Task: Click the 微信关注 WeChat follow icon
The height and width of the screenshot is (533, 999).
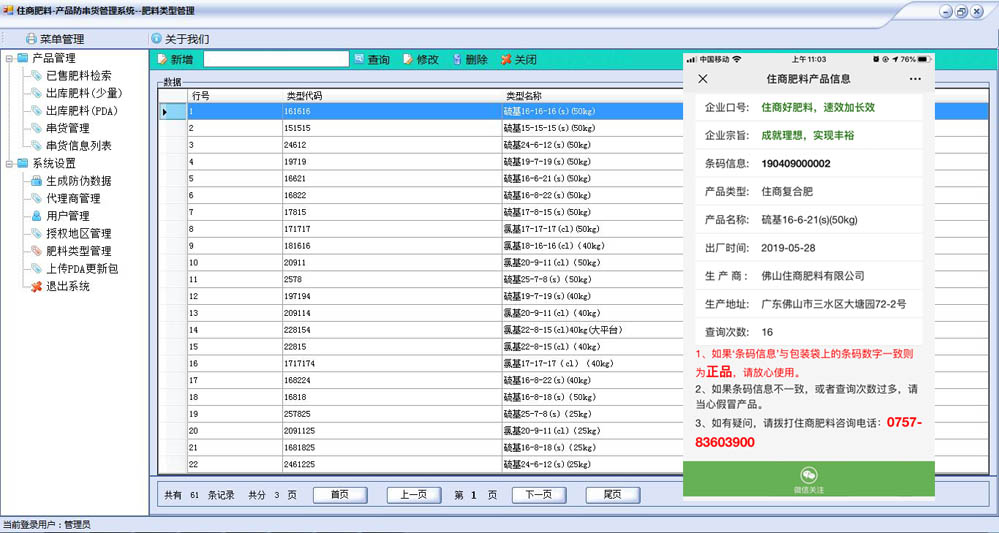Action: coord(808,476)
